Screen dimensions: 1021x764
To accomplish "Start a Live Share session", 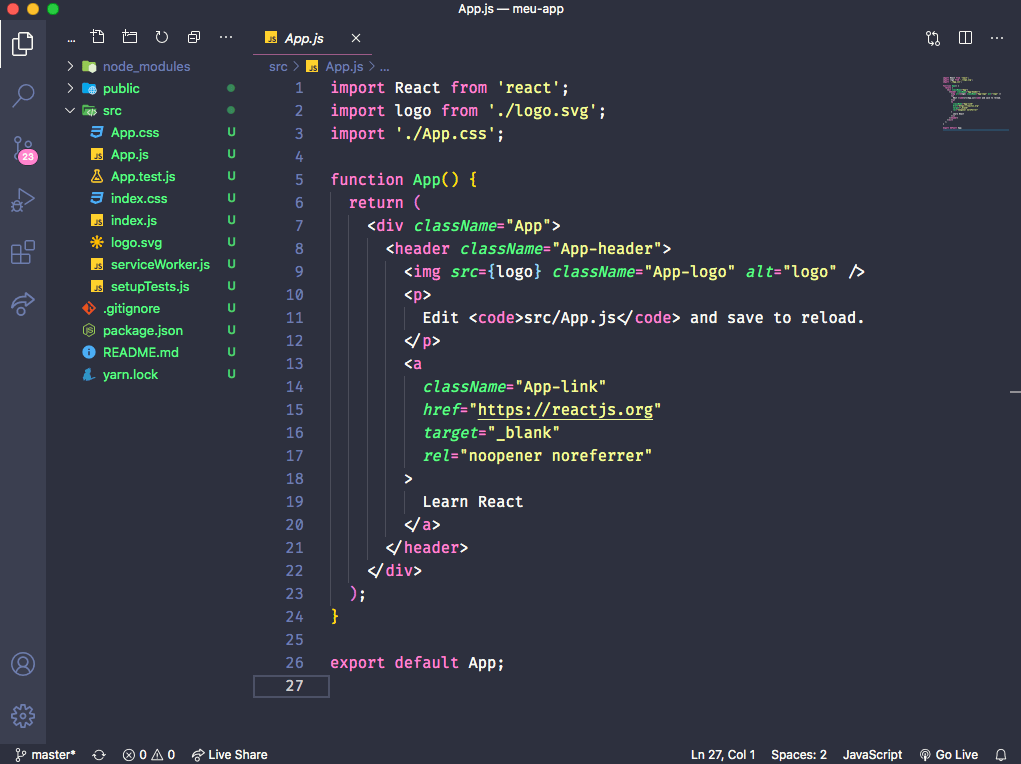I will (229, 754).
